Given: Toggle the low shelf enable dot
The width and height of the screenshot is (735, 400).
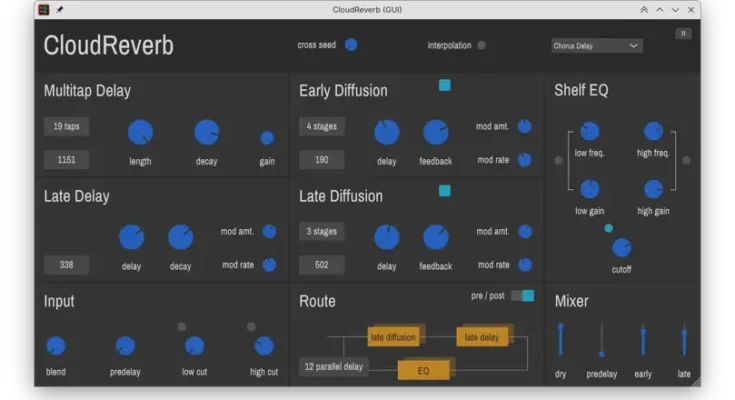Looking at the screenshot, I should pos(558,160).
